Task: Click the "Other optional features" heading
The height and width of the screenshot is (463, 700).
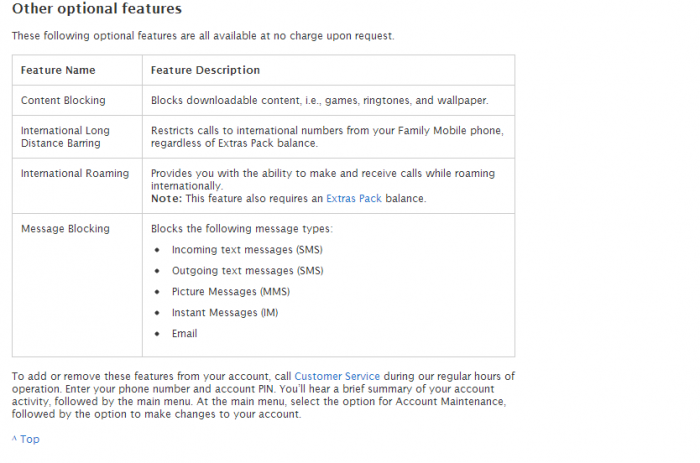Action: pos(97,9)
